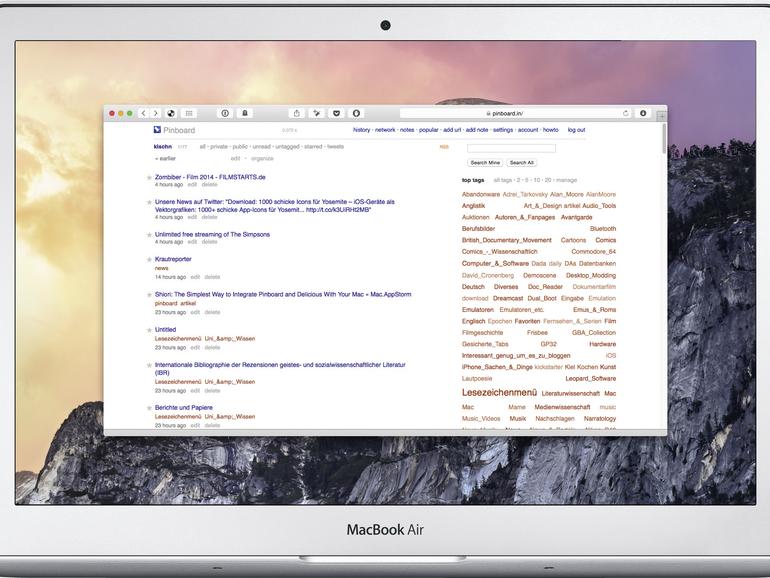Click the 'Search Mine' button
The width and height of the screenshot is (770, 578).
pos(485,163)
